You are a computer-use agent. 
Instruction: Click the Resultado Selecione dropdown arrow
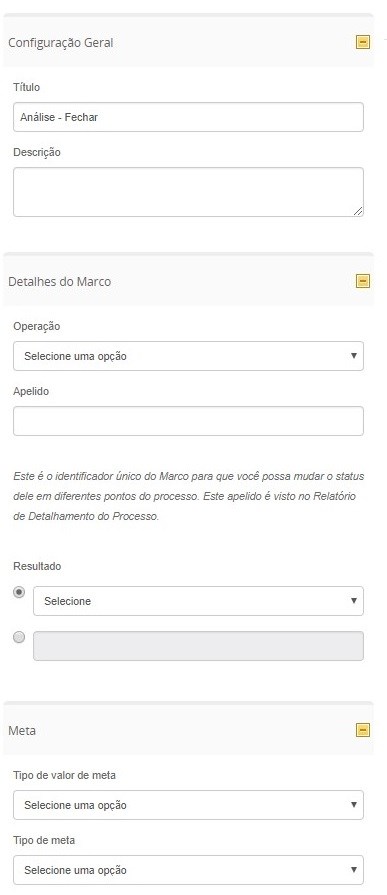point(353,601)
